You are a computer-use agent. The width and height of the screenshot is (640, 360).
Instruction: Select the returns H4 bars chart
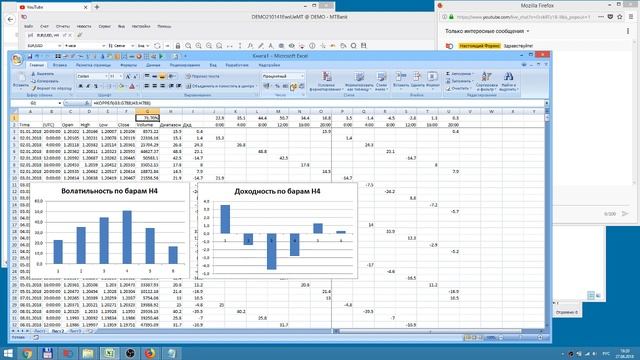coord(277,231)
